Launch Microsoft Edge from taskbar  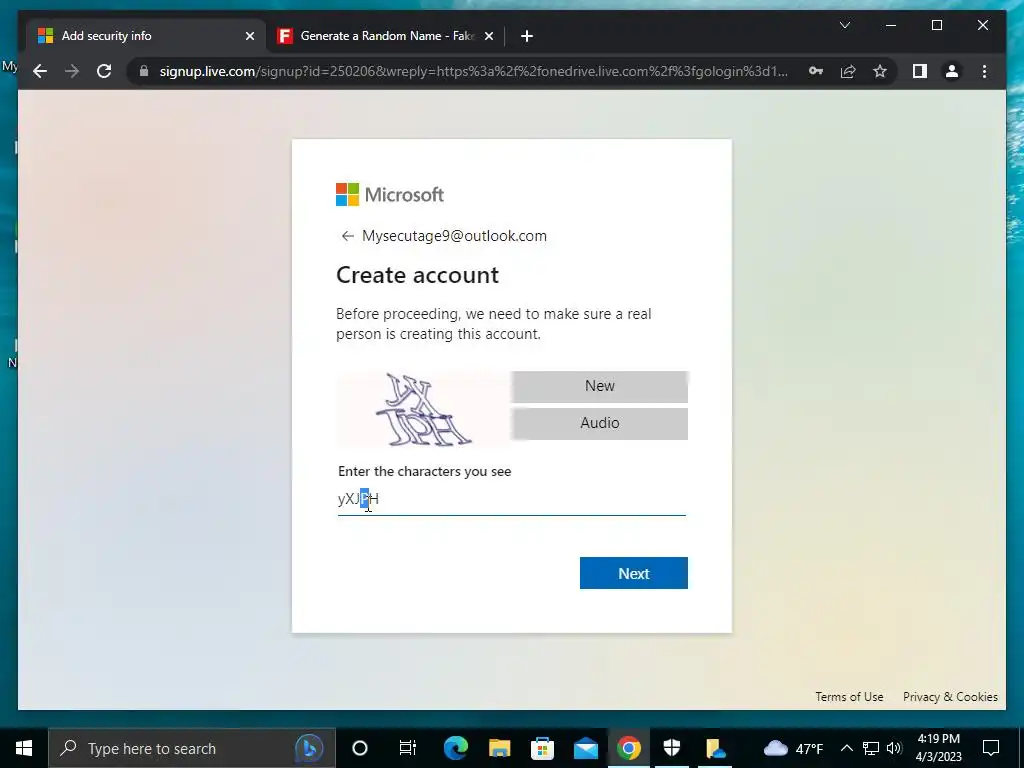(x=456, y=748)
